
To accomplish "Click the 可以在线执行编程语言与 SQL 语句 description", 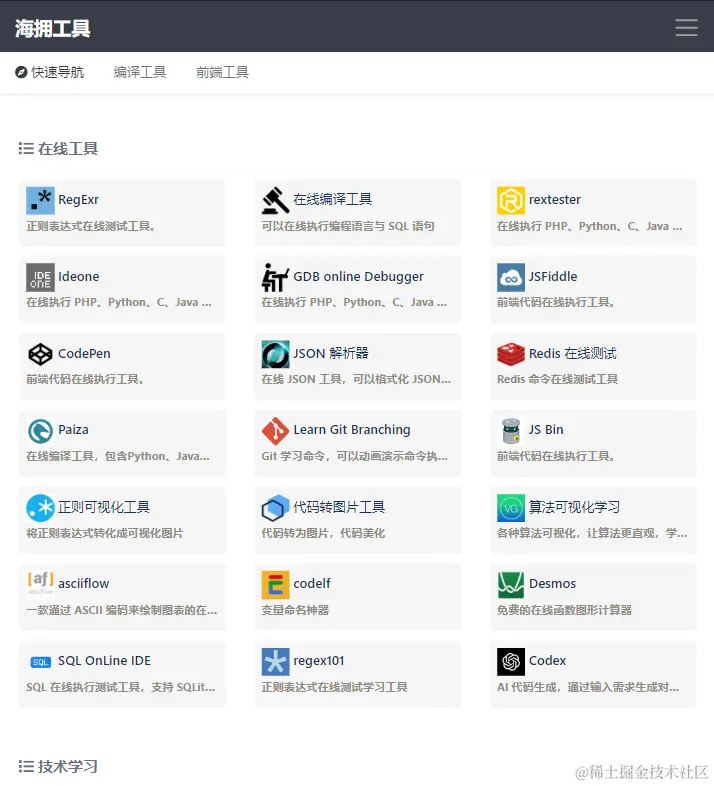I will pos(348,226).
